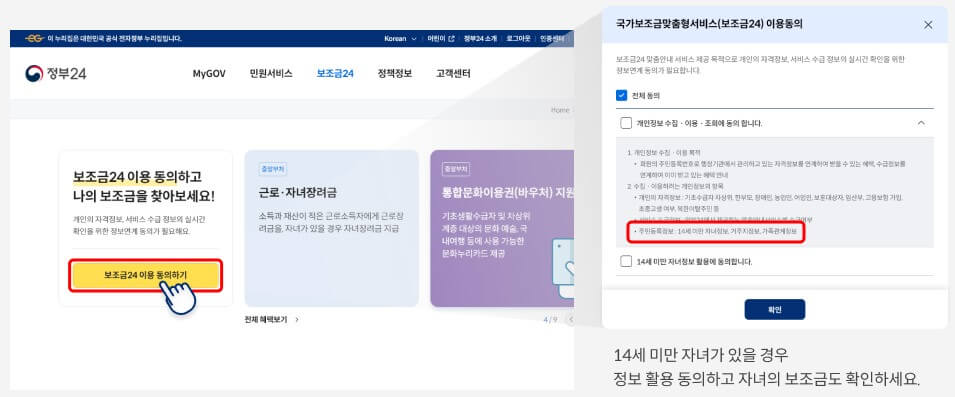Open the 근로·자녀장려금 card
Image resolution: width=955 pixels, height=397 pixels.
click(331, 228)
